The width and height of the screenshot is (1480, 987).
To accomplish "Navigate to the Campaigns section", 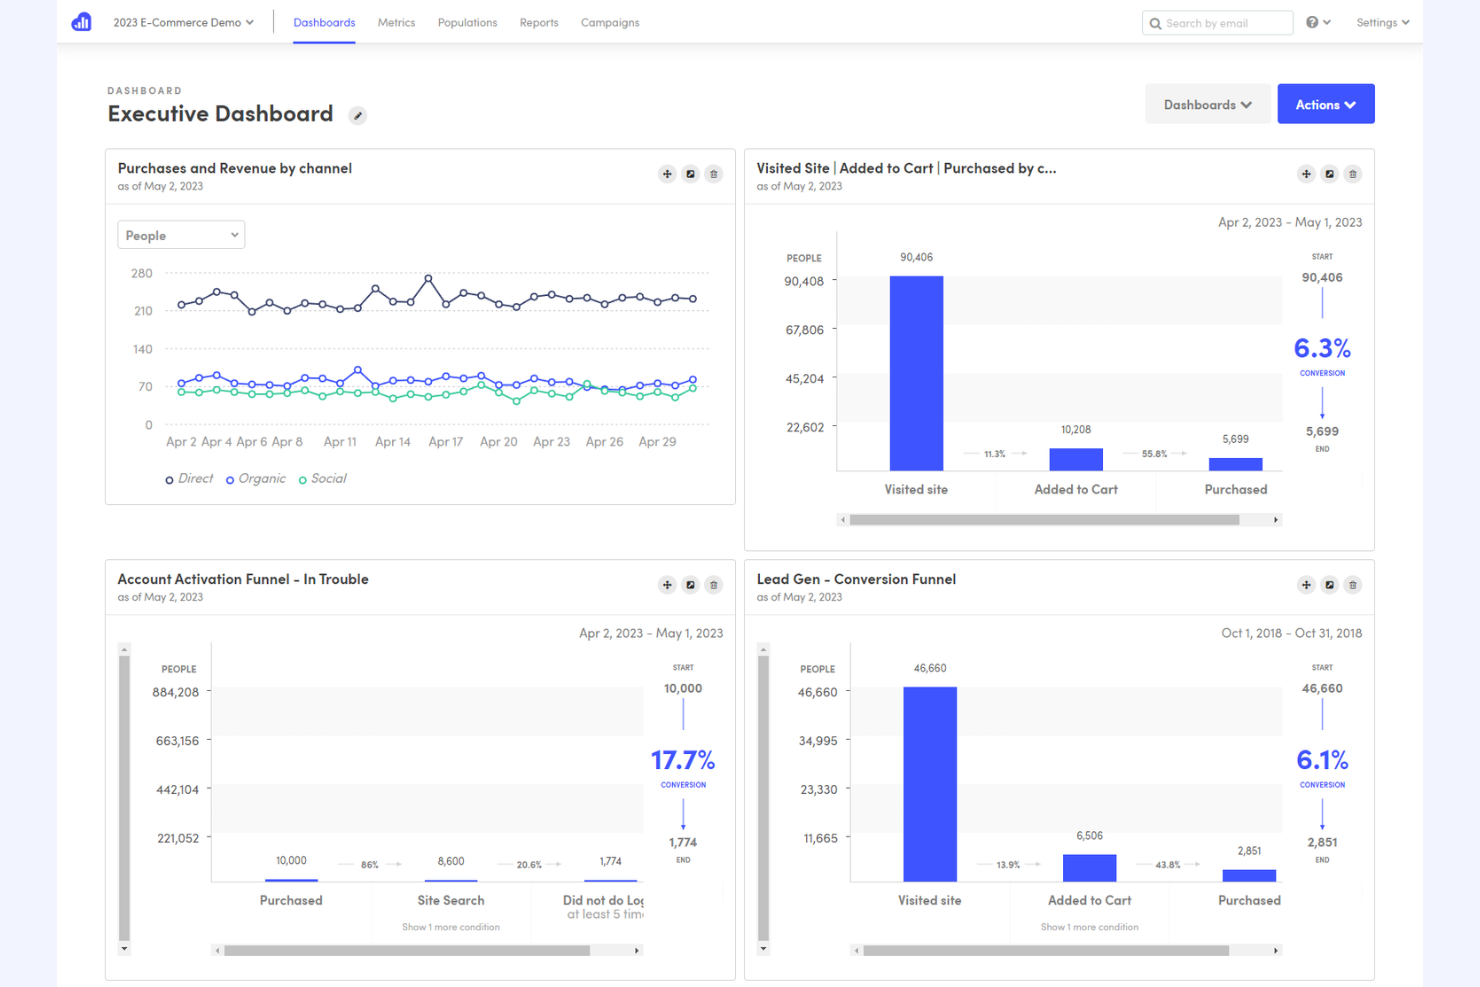I will tap(610, 22).
